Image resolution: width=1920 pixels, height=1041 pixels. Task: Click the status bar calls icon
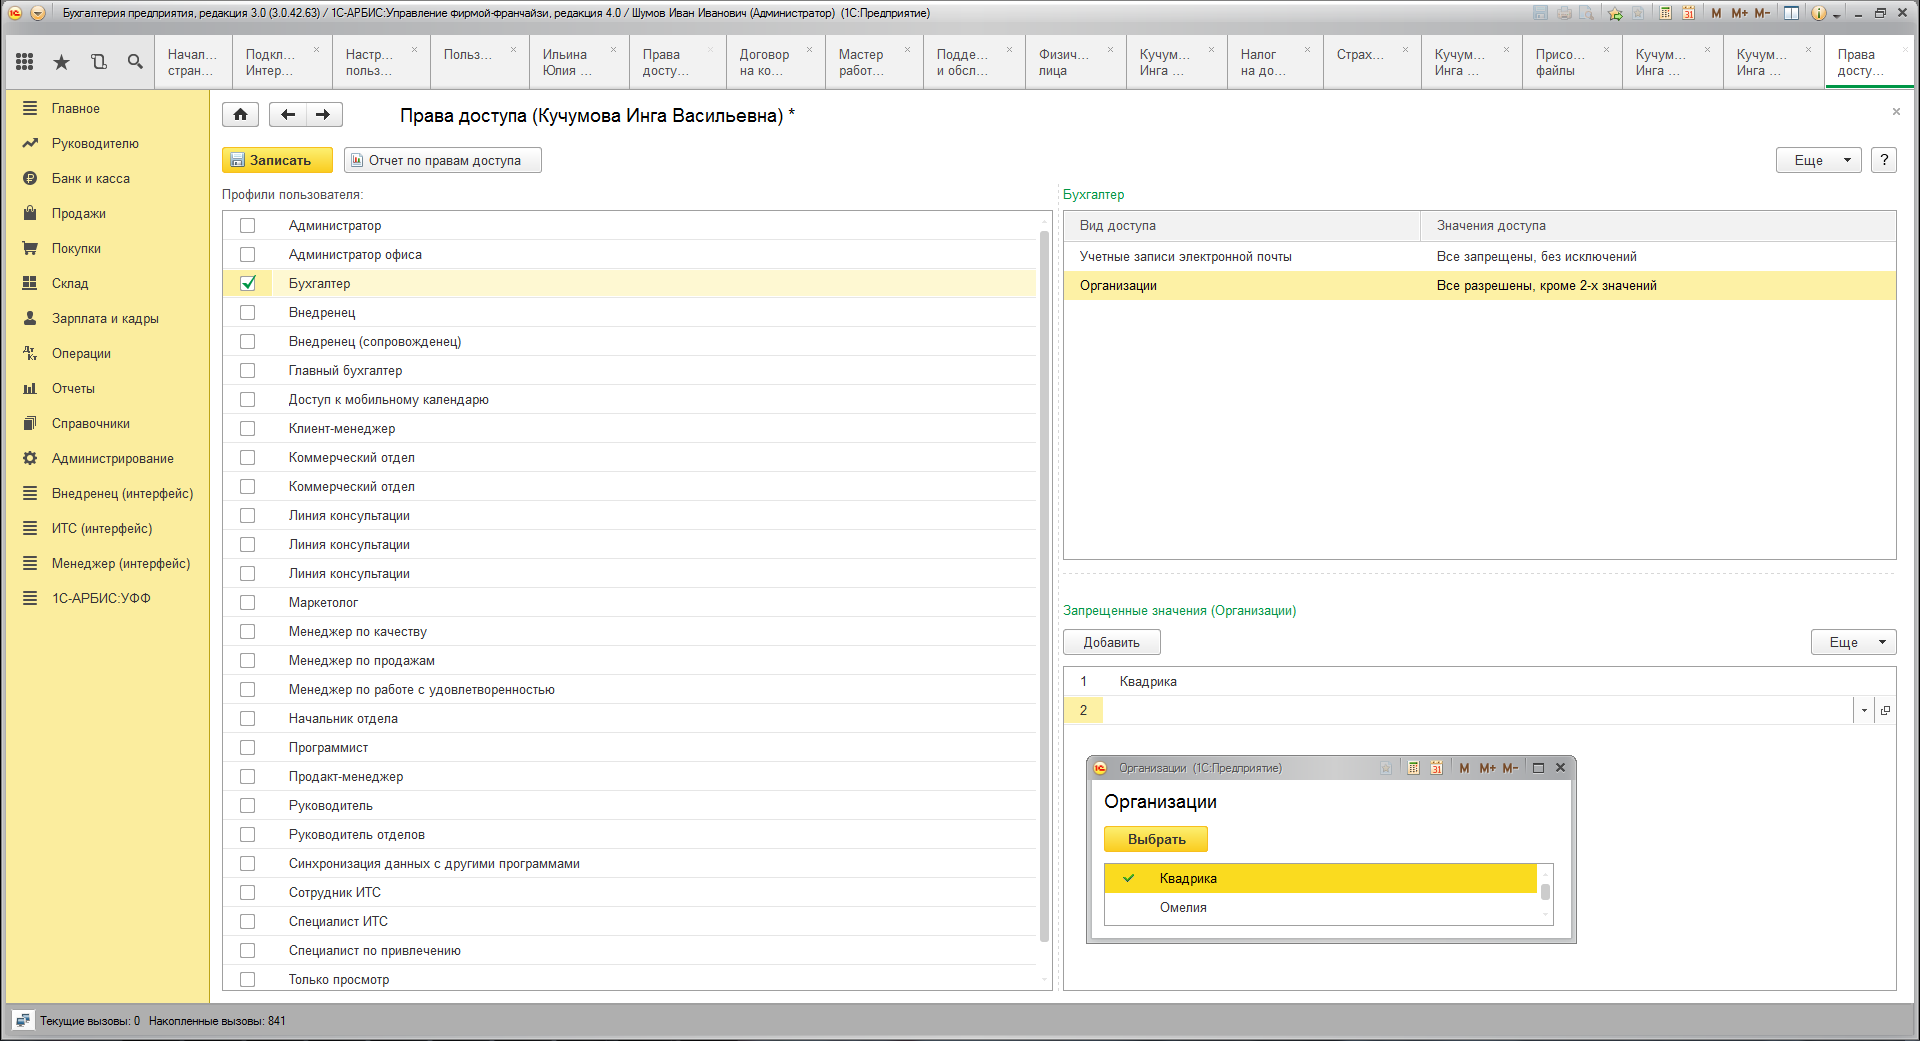pos(23,1021)
